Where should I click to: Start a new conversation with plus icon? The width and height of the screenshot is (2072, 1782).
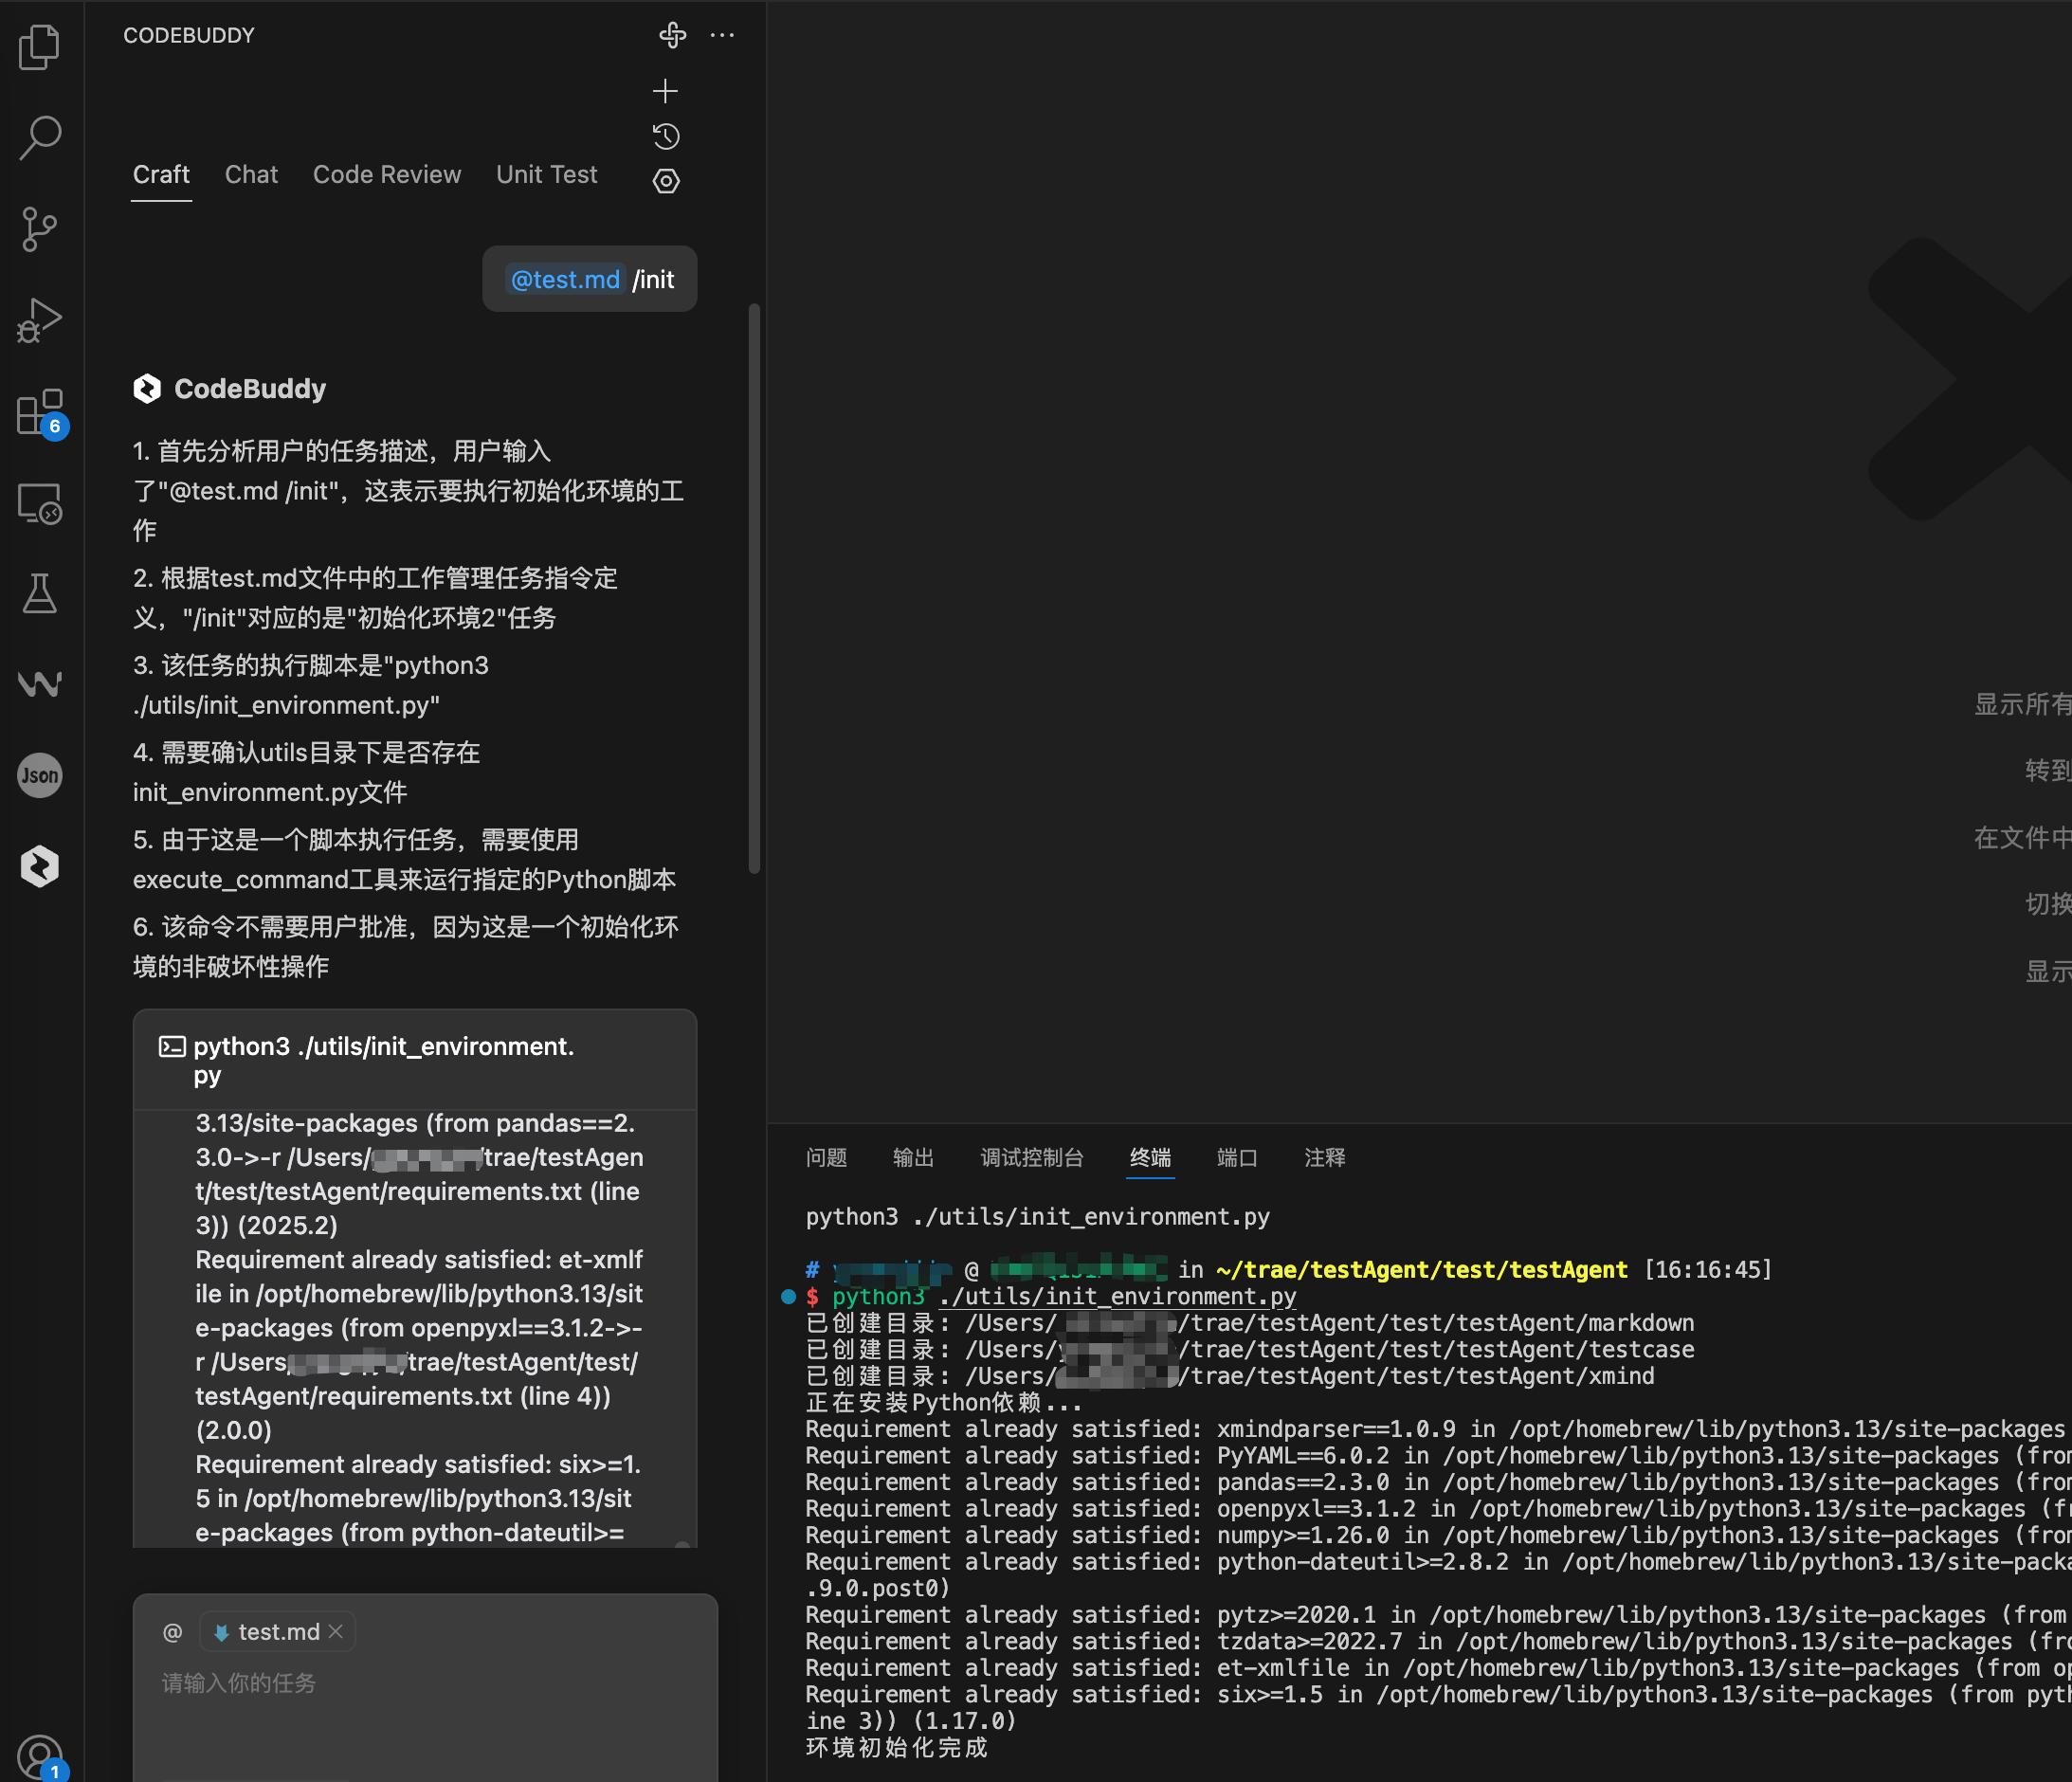(x=665, y=91)
